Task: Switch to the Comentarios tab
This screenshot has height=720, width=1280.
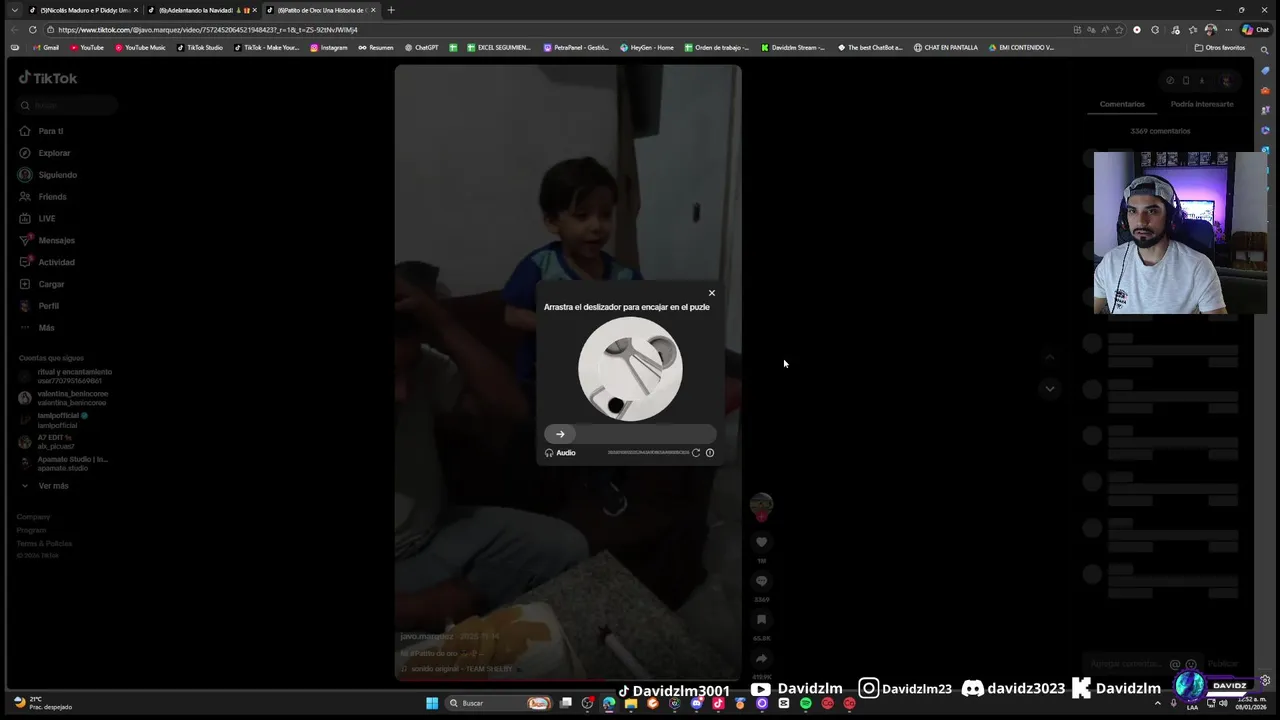Action: (x=1122, y=104)
